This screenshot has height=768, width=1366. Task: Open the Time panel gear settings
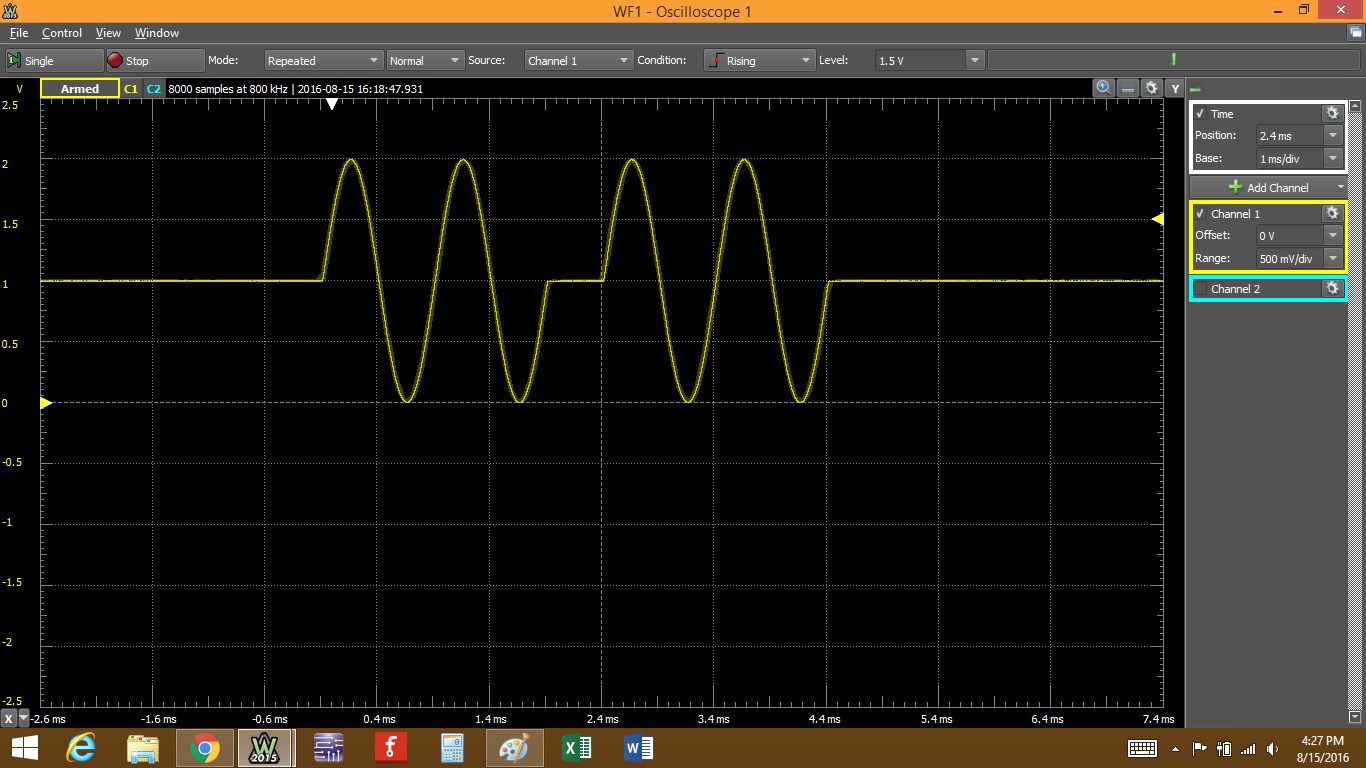point(1332,113)
